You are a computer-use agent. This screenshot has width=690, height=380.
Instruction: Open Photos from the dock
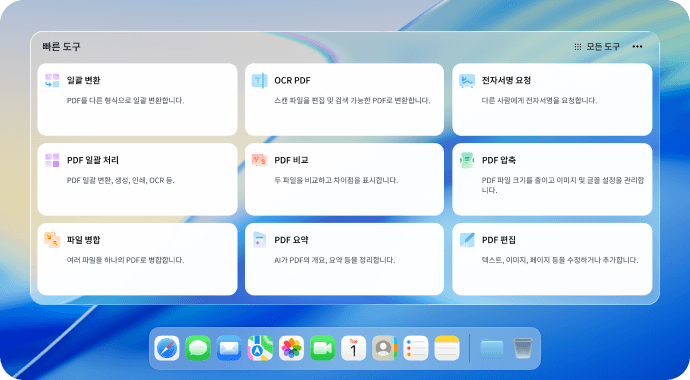[x=291, y=348]
